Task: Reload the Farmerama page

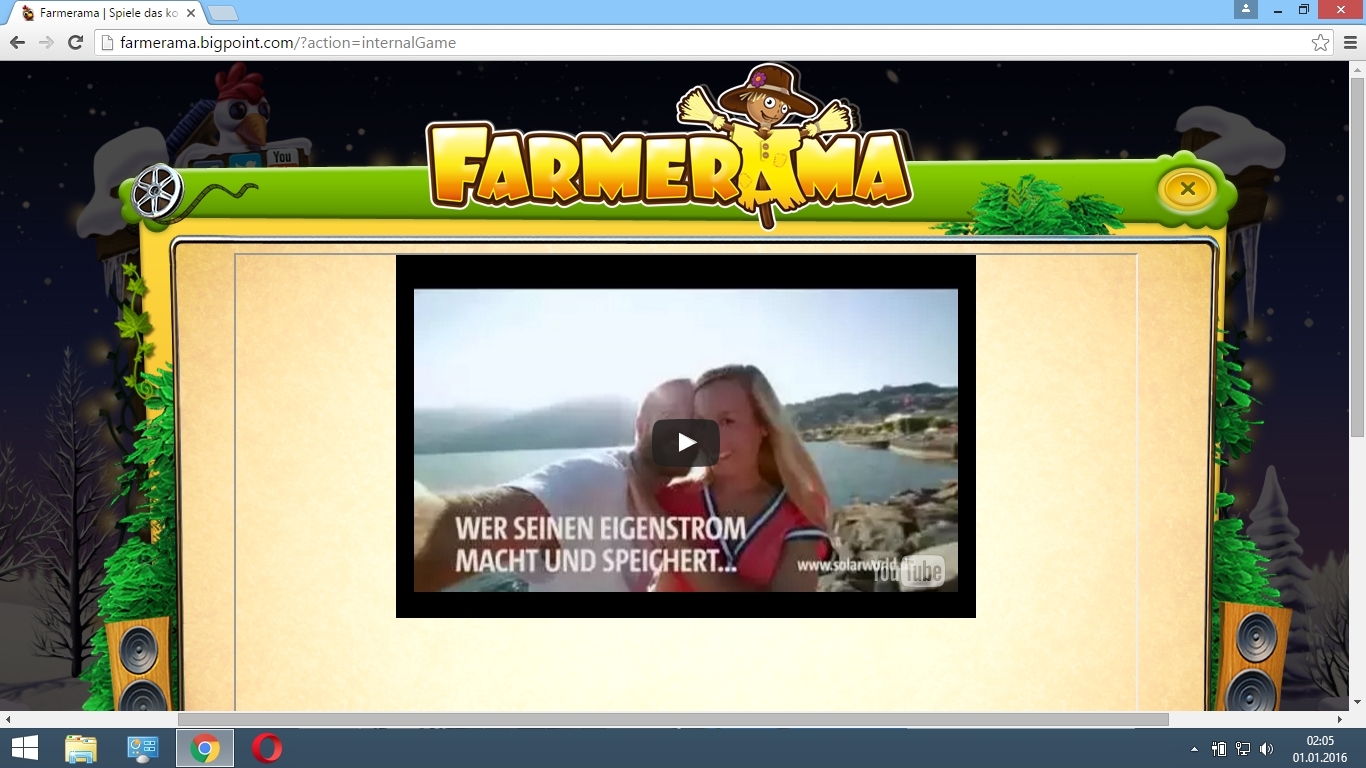Action: [75, 43]
